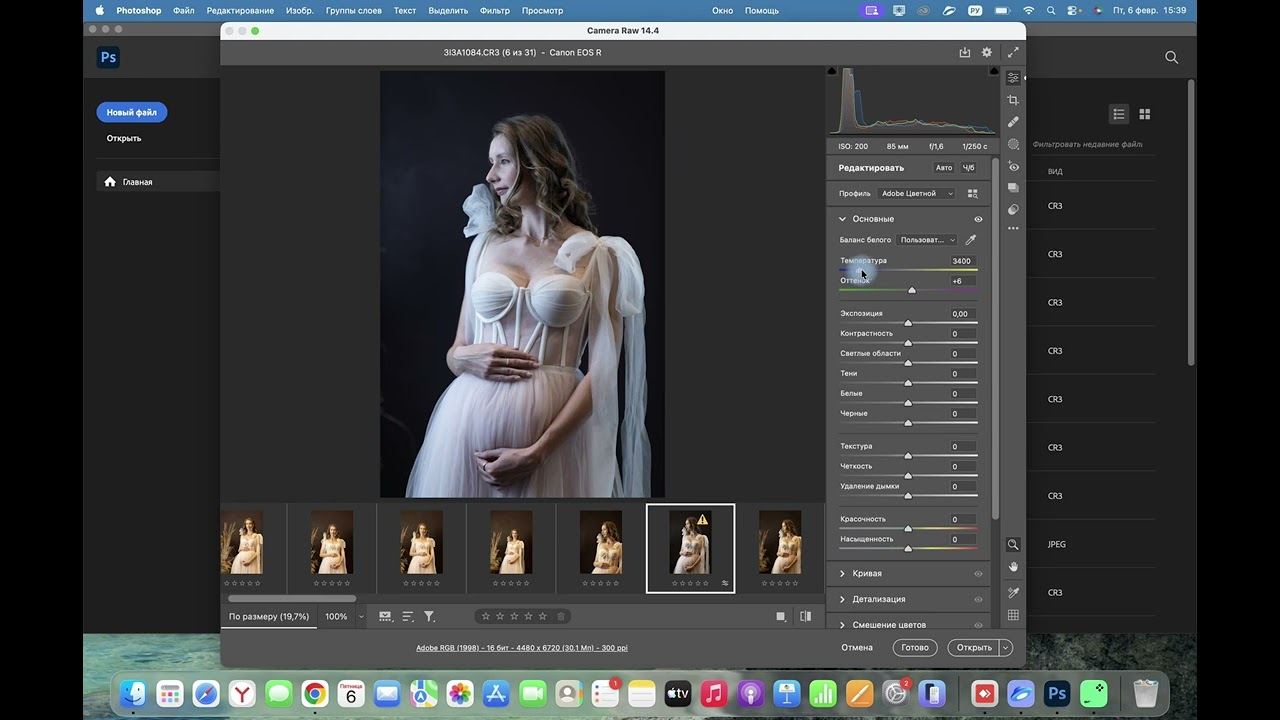Click the Температура value field 3400
The height and width of the screenshot is (720, 1280).
point(962,261)
